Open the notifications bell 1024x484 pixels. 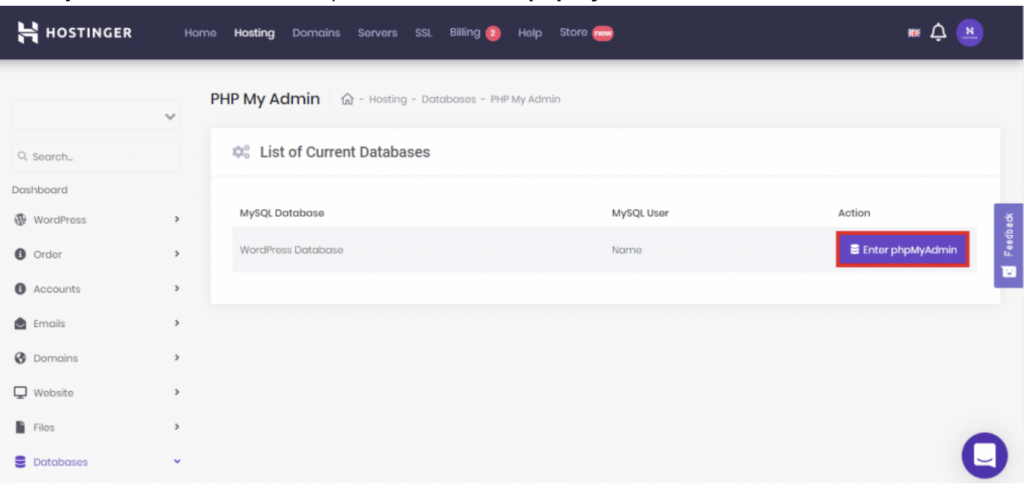click(x=938, y=33)
